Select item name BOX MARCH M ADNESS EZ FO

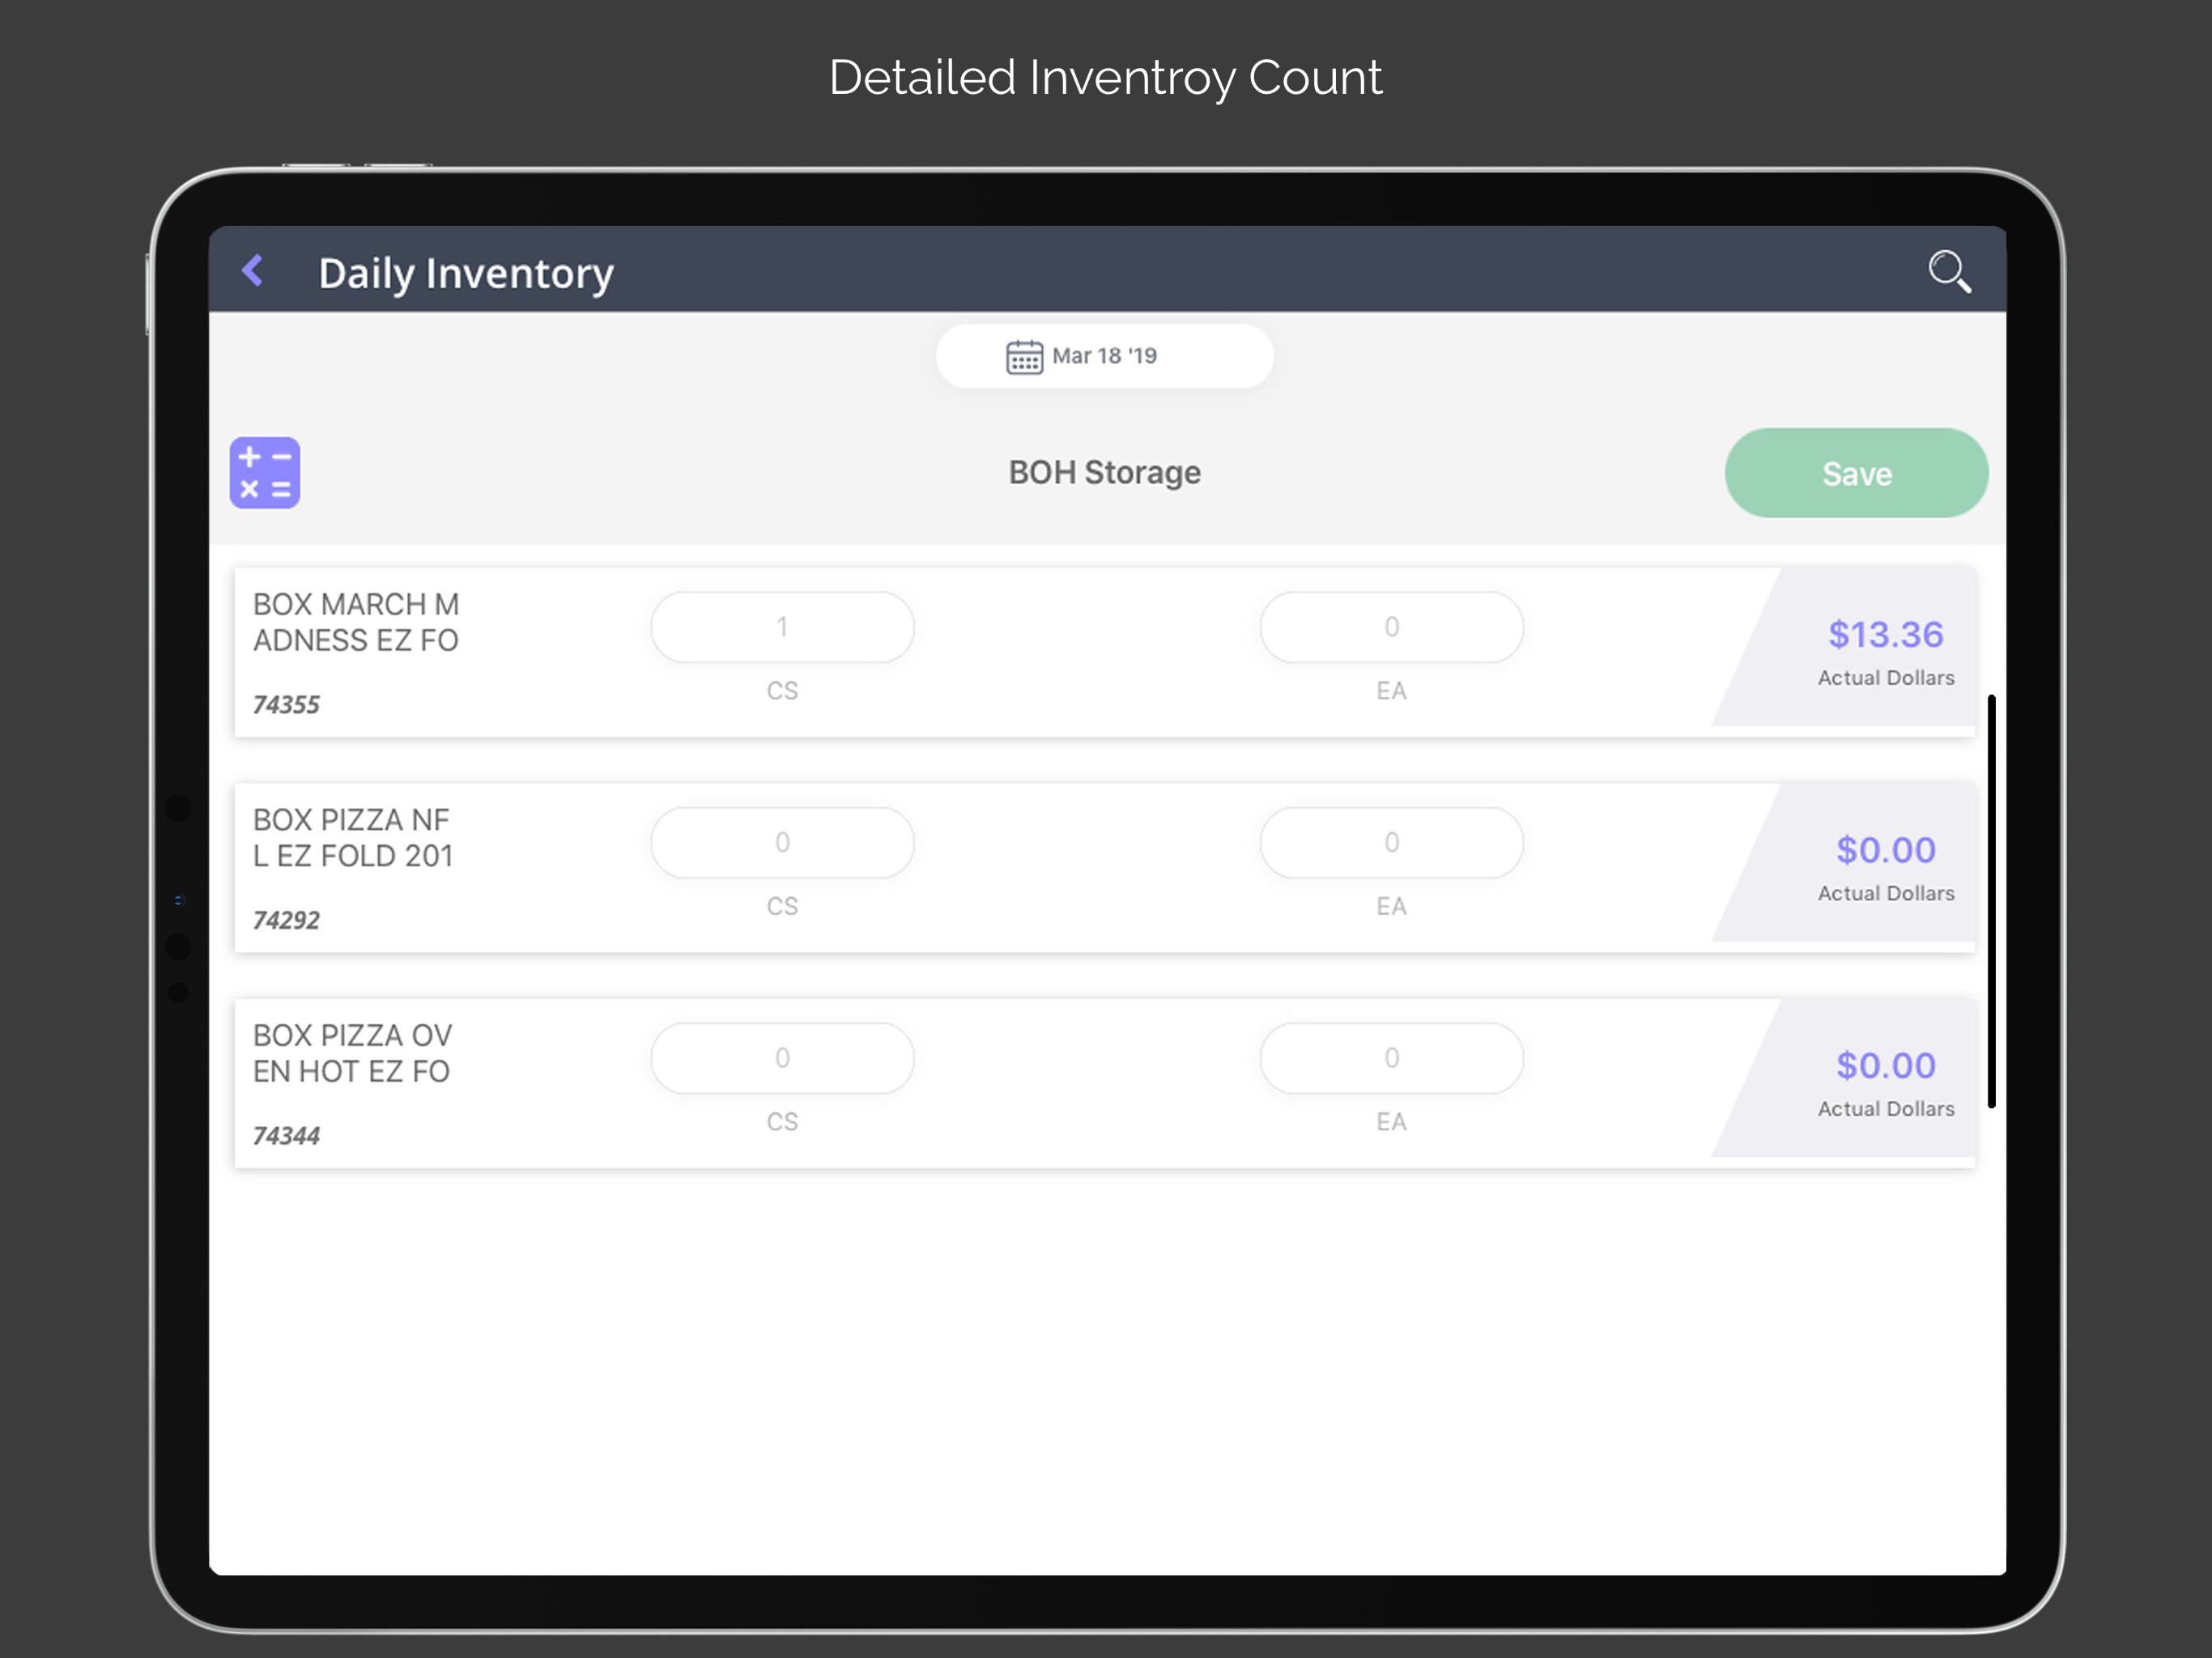pyautogui.click(x=356, y=622)
